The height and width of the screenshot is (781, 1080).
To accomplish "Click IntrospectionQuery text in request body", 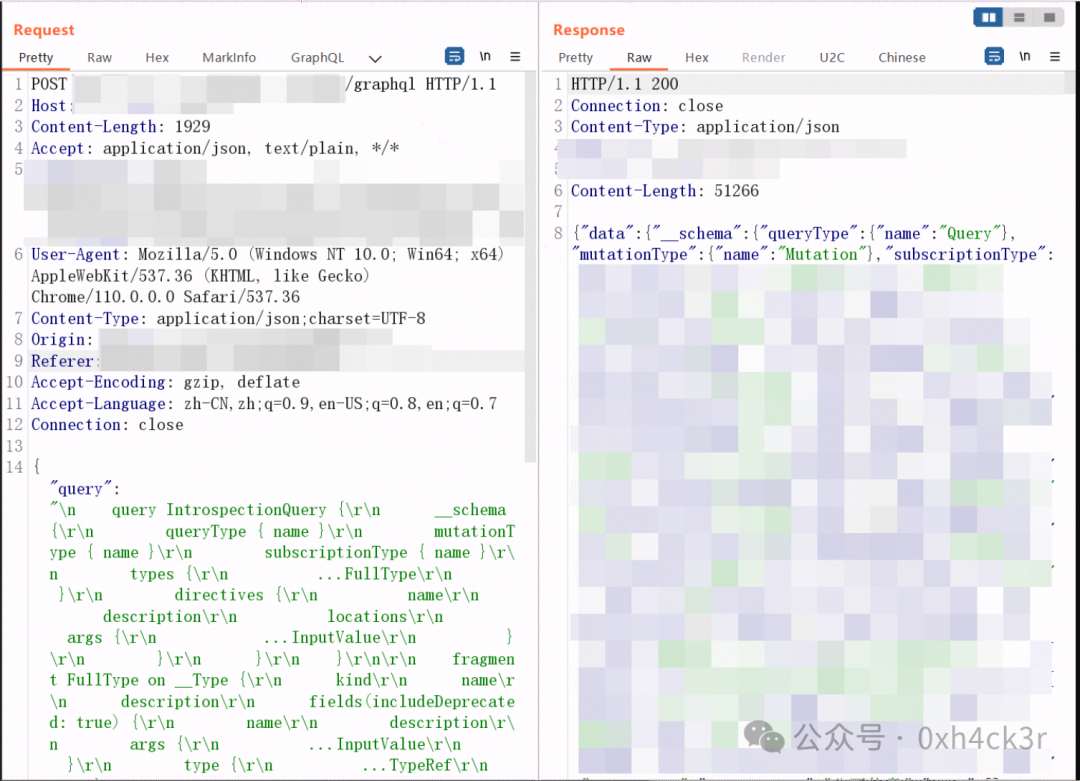I will [246, 510].
